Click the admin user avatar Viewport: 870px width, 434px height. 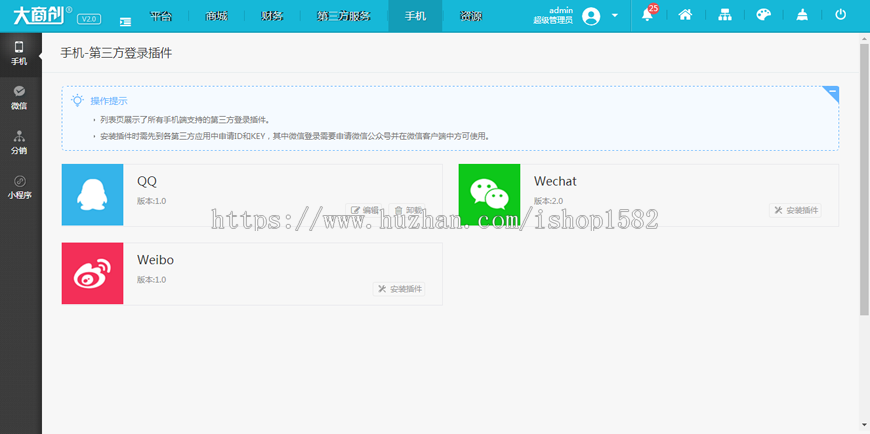click(x=591, y=16)
